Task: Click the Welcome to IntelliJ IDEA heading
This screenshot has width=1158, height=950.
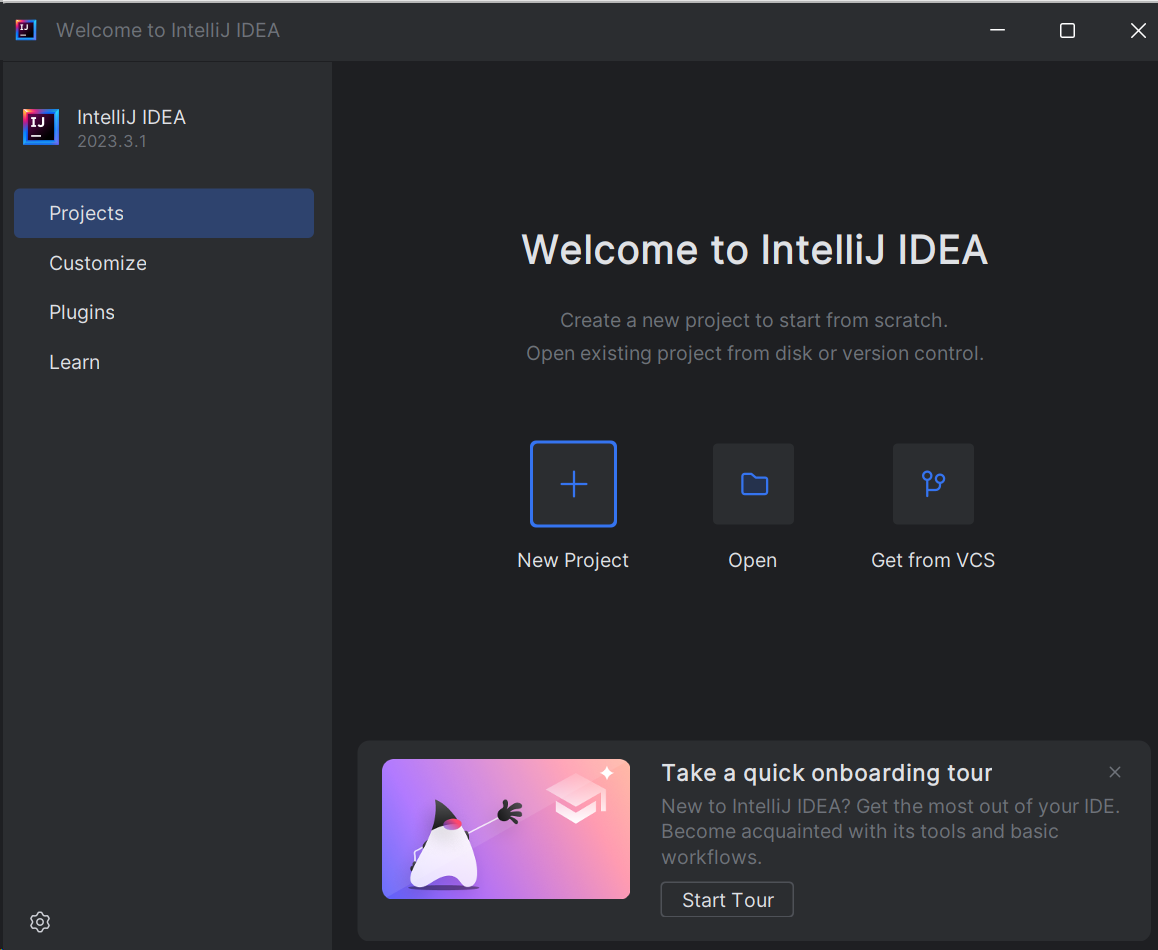Action: (x=754, y=249)
